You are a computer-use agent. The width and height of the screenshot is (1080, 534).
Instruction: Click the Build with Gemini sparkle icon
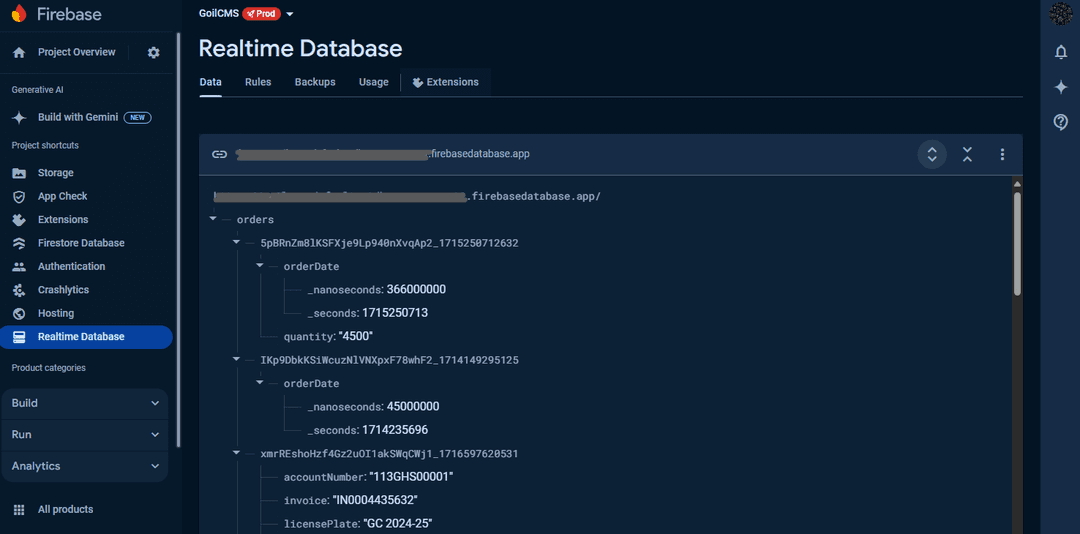(x=19, y=117)
